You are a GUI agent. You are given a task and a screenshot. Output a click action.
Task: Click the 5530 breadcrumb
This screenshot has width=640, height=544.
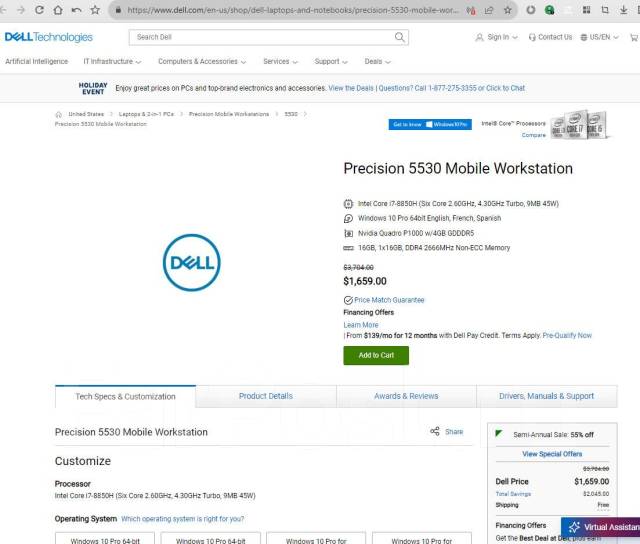[291, 114]
